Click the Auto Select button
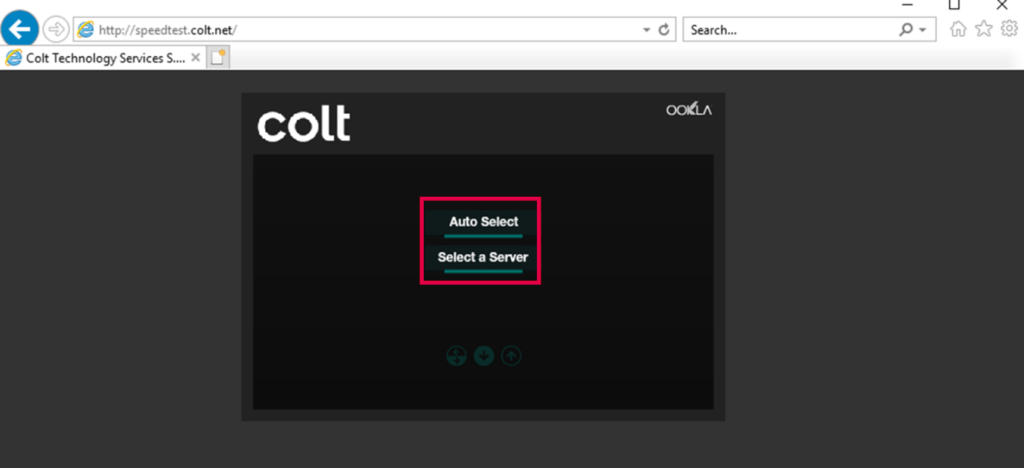The width and height of the screenshot is (1024, 468). (x=483, y=223)
